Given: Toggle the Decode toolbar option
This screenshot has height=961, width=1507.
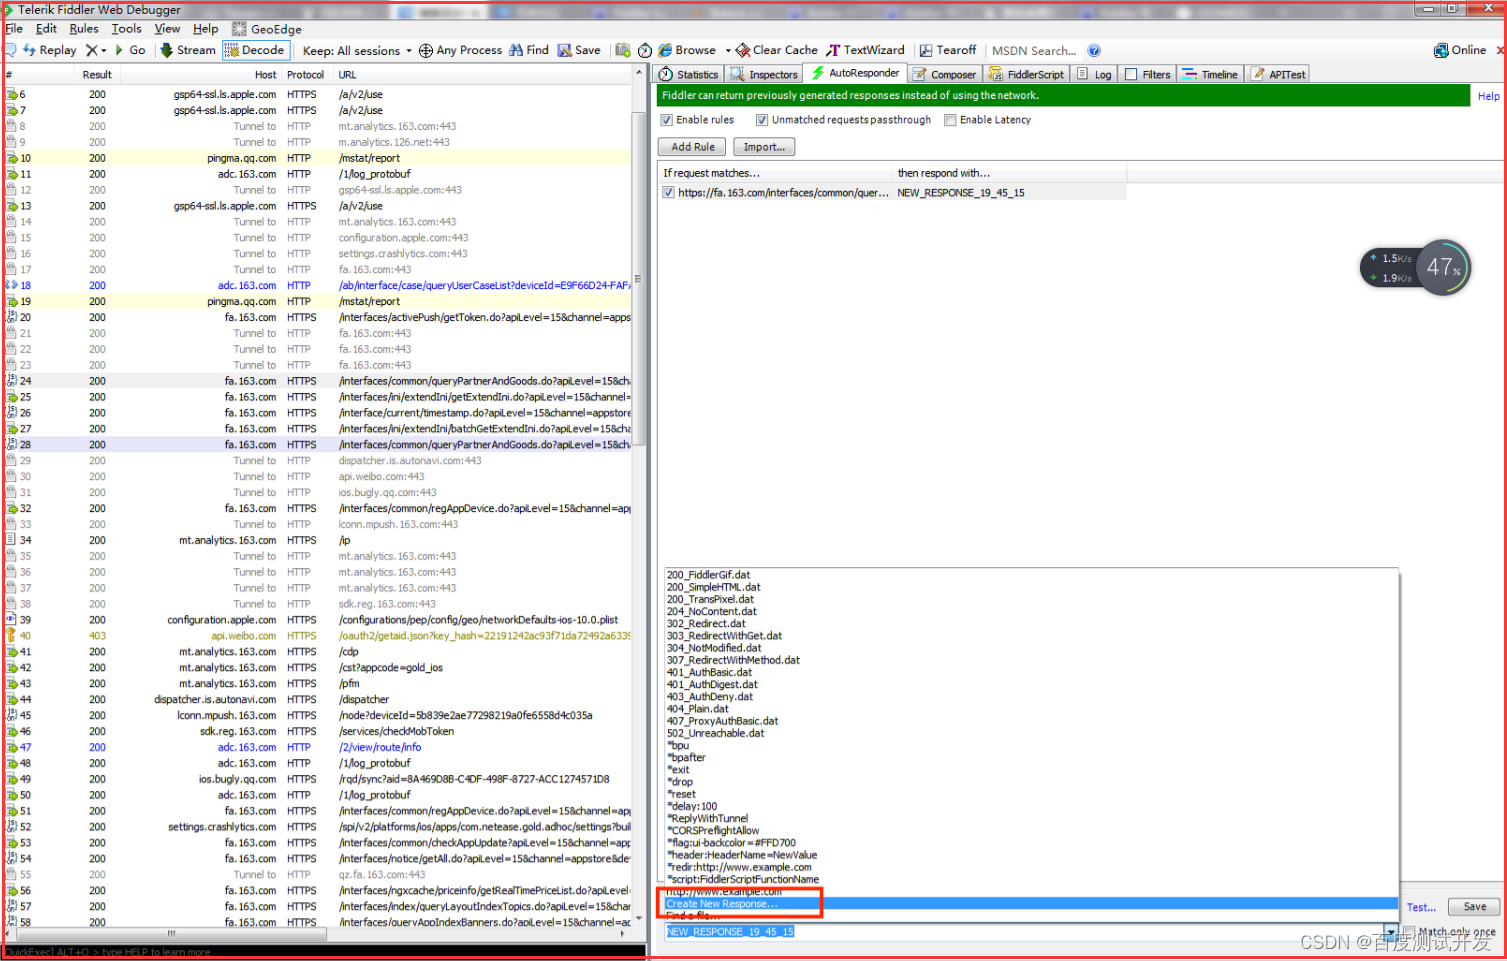Looking at the screenshot, I should click(x=255, y=50).
